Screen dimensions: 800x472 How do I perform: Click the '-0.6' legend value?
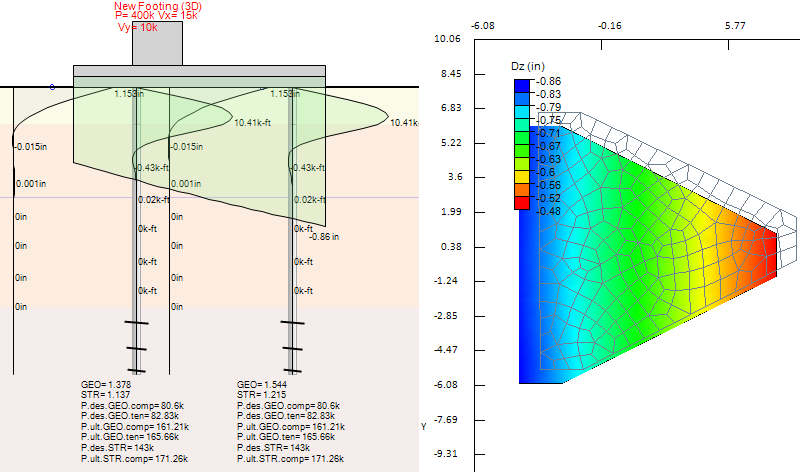tap(545, 172)
